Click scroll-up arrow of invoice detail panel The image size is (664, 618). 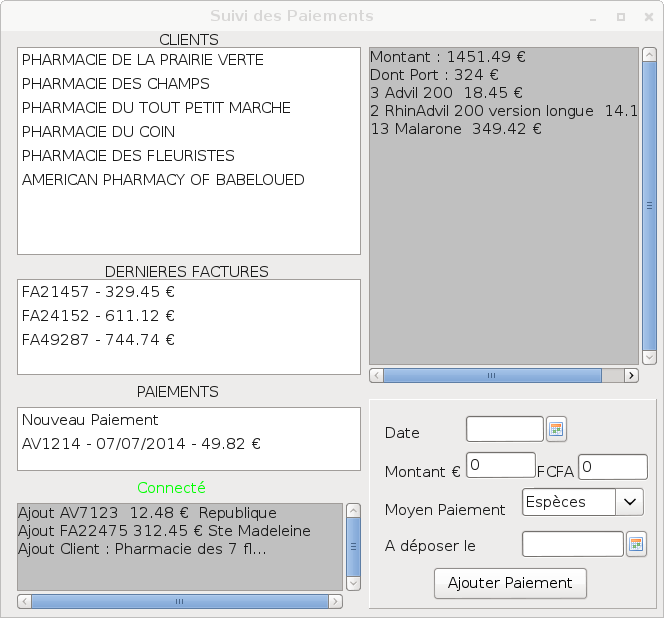pyautogui.click(x=649, y=55)
